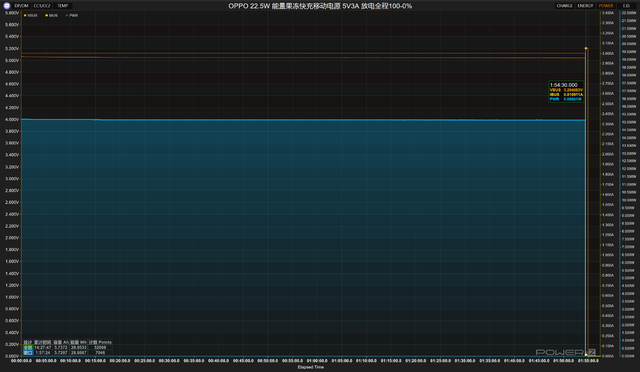This screenshot has height=372, width=640.
Task: Click the cursor marker at trace peak
Action: click(586, 48)
